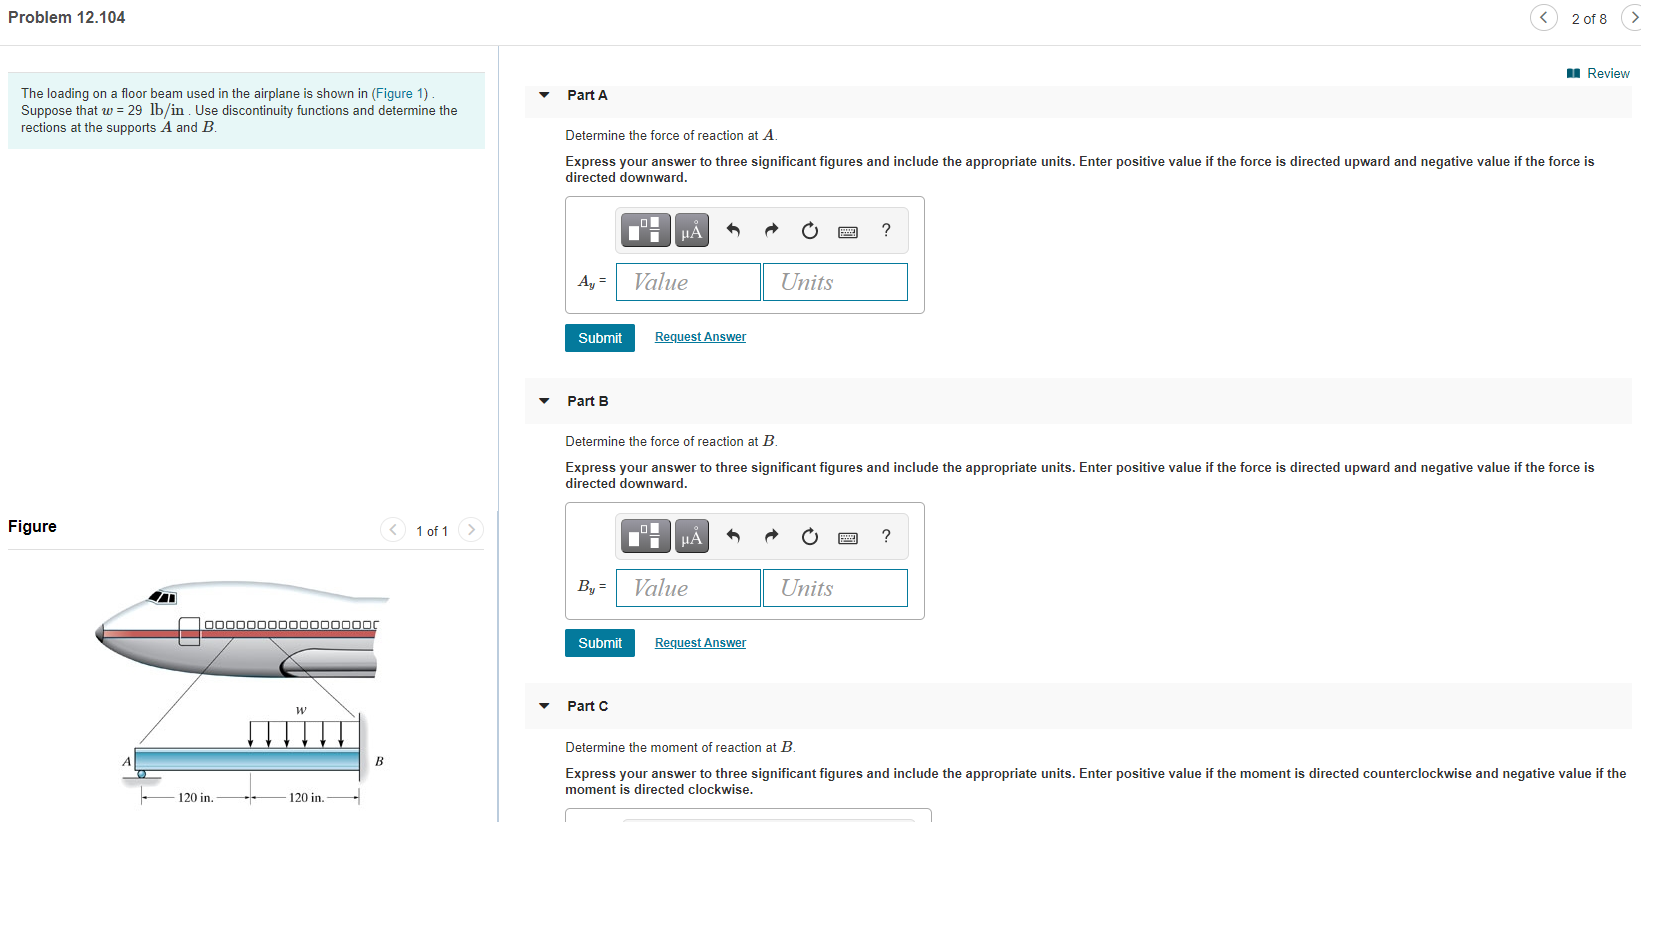Click the Value input field for Ay

[687, 281]
